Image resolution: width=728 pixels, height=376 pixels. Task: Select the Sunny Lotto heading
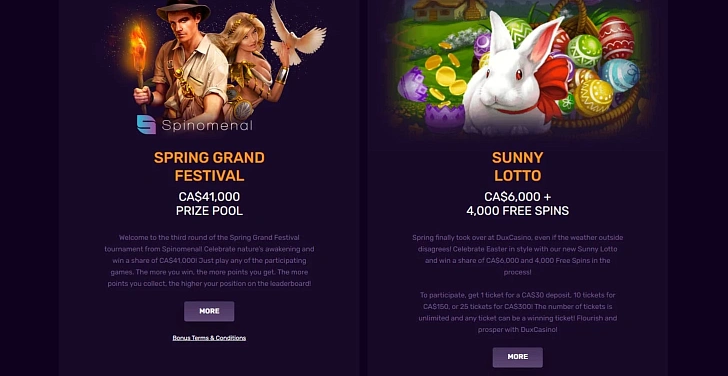pos(518,167)
